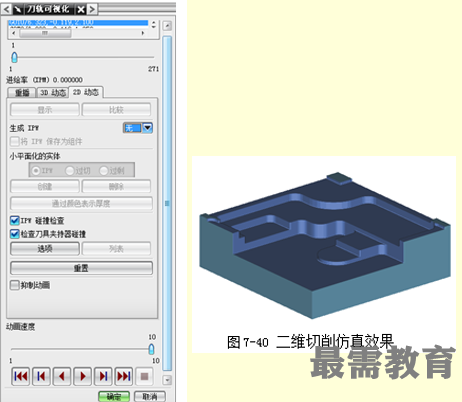Close the 刀轨可视化 dialog with X

point(81,9)
